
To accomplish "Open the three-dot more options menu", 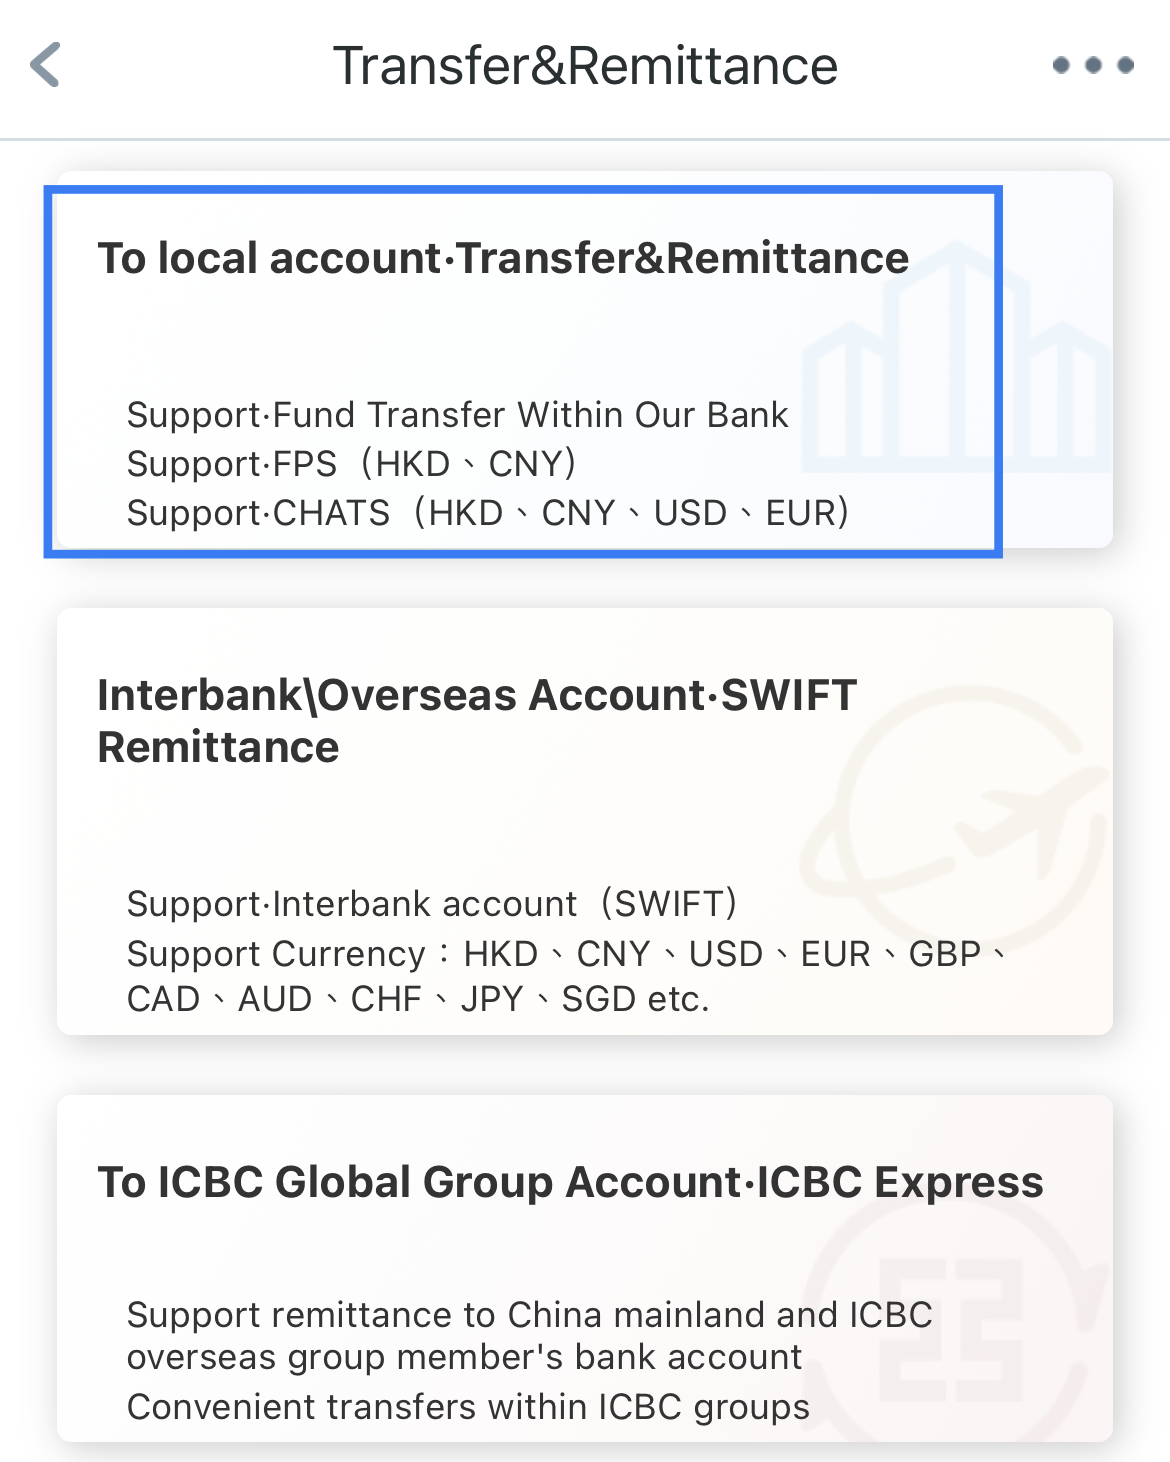I will pyautogui.click(x=1093, y=65).
